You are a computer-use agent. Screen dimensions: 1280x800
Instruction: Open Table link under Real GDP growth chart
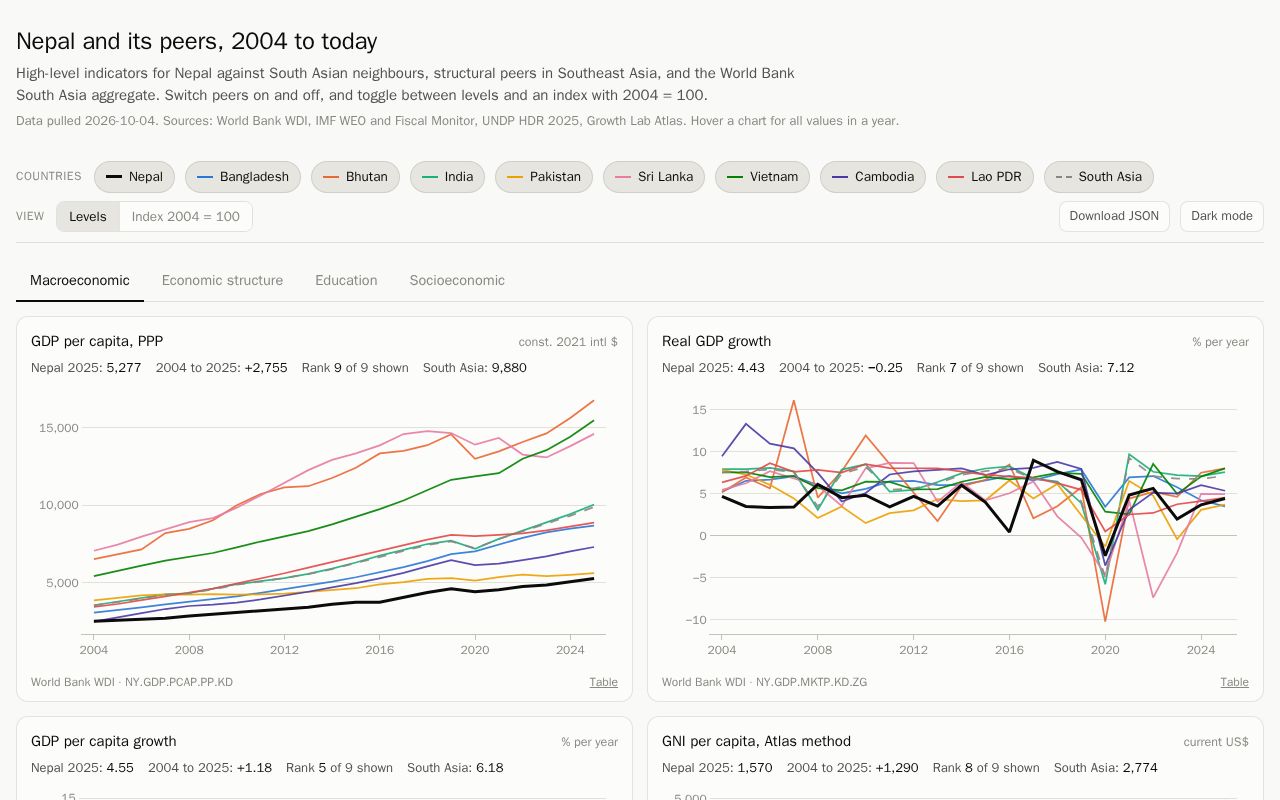pyautogui.click(x=1234, y=682)
